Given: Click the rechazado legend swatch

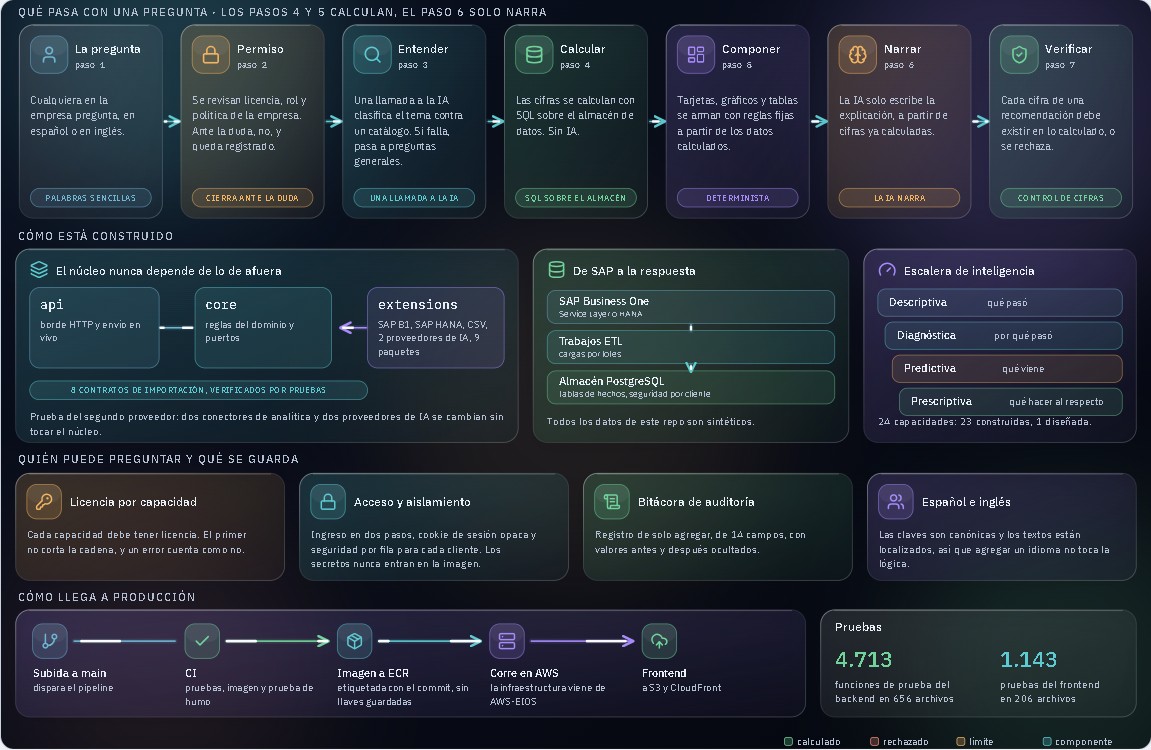Looking at the screenshot, I should click(874, 741).
